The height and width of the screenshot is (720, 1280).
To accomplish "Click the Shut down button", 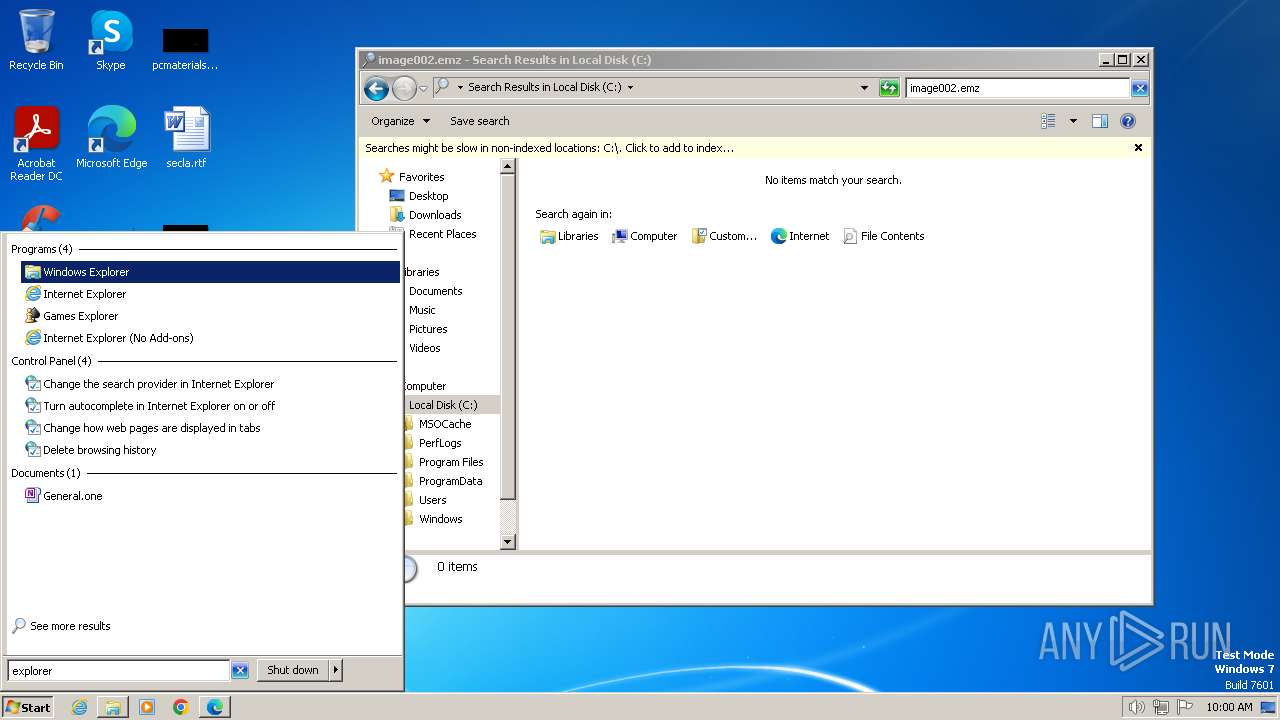I will (293, 670).
